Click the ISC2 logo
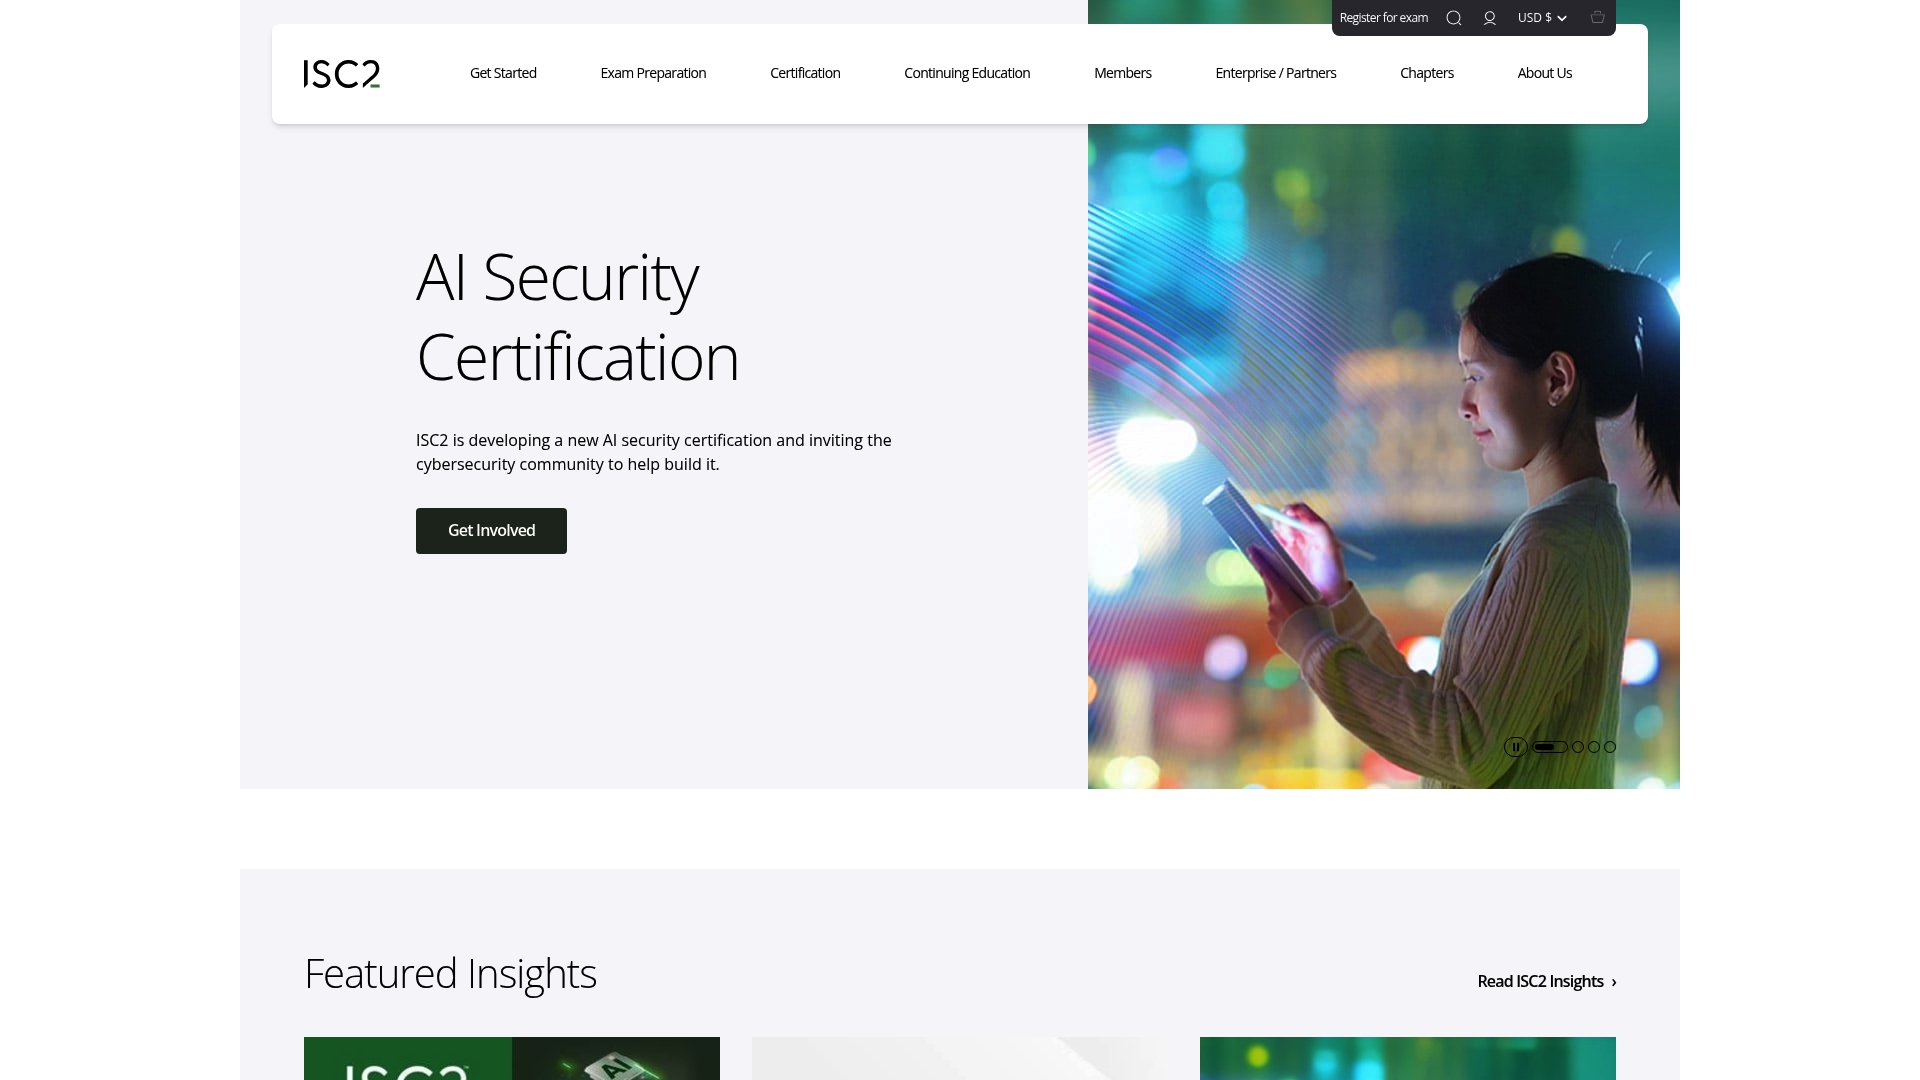Screen dimensions: 1920x1080 [342, 74]
